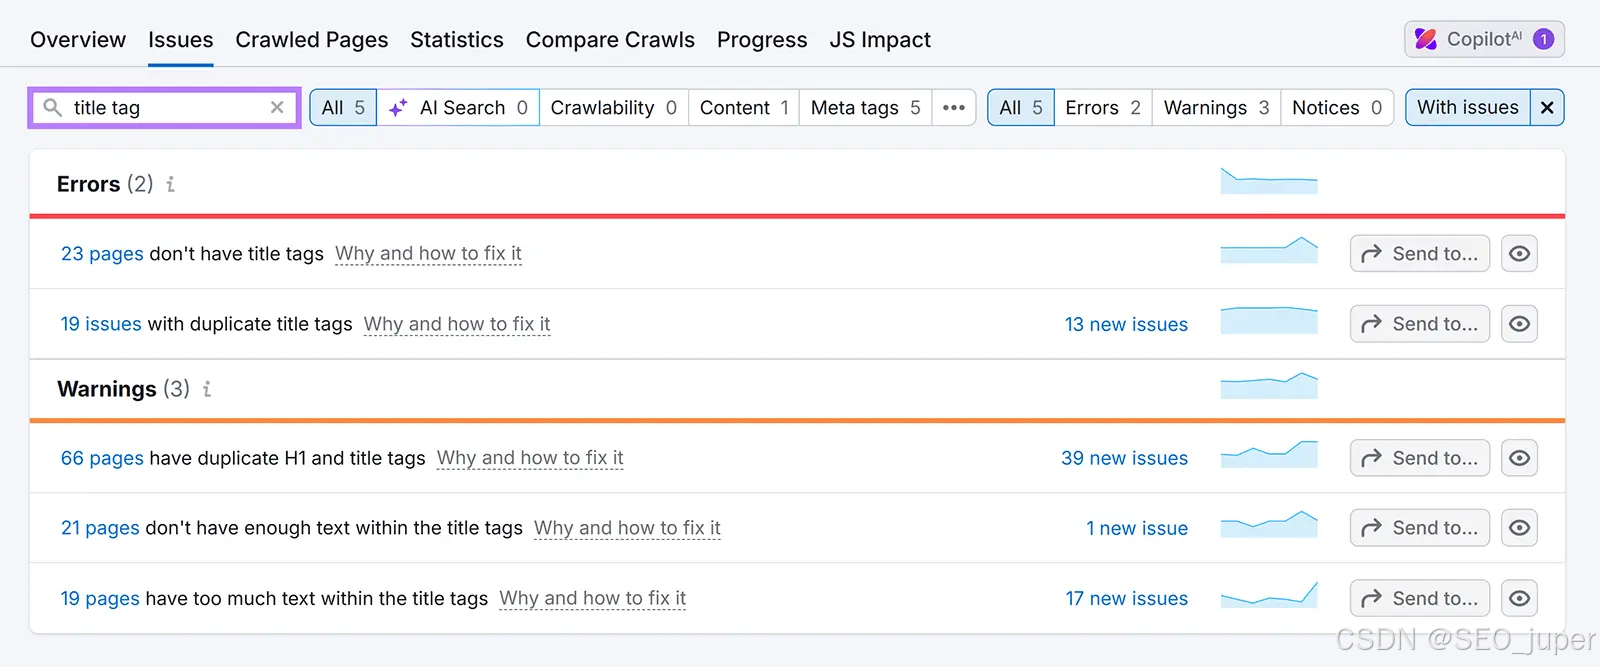Open 'Send to...' for missing title tags
The image size is (1600, 667).
[x=1420, y=254]
